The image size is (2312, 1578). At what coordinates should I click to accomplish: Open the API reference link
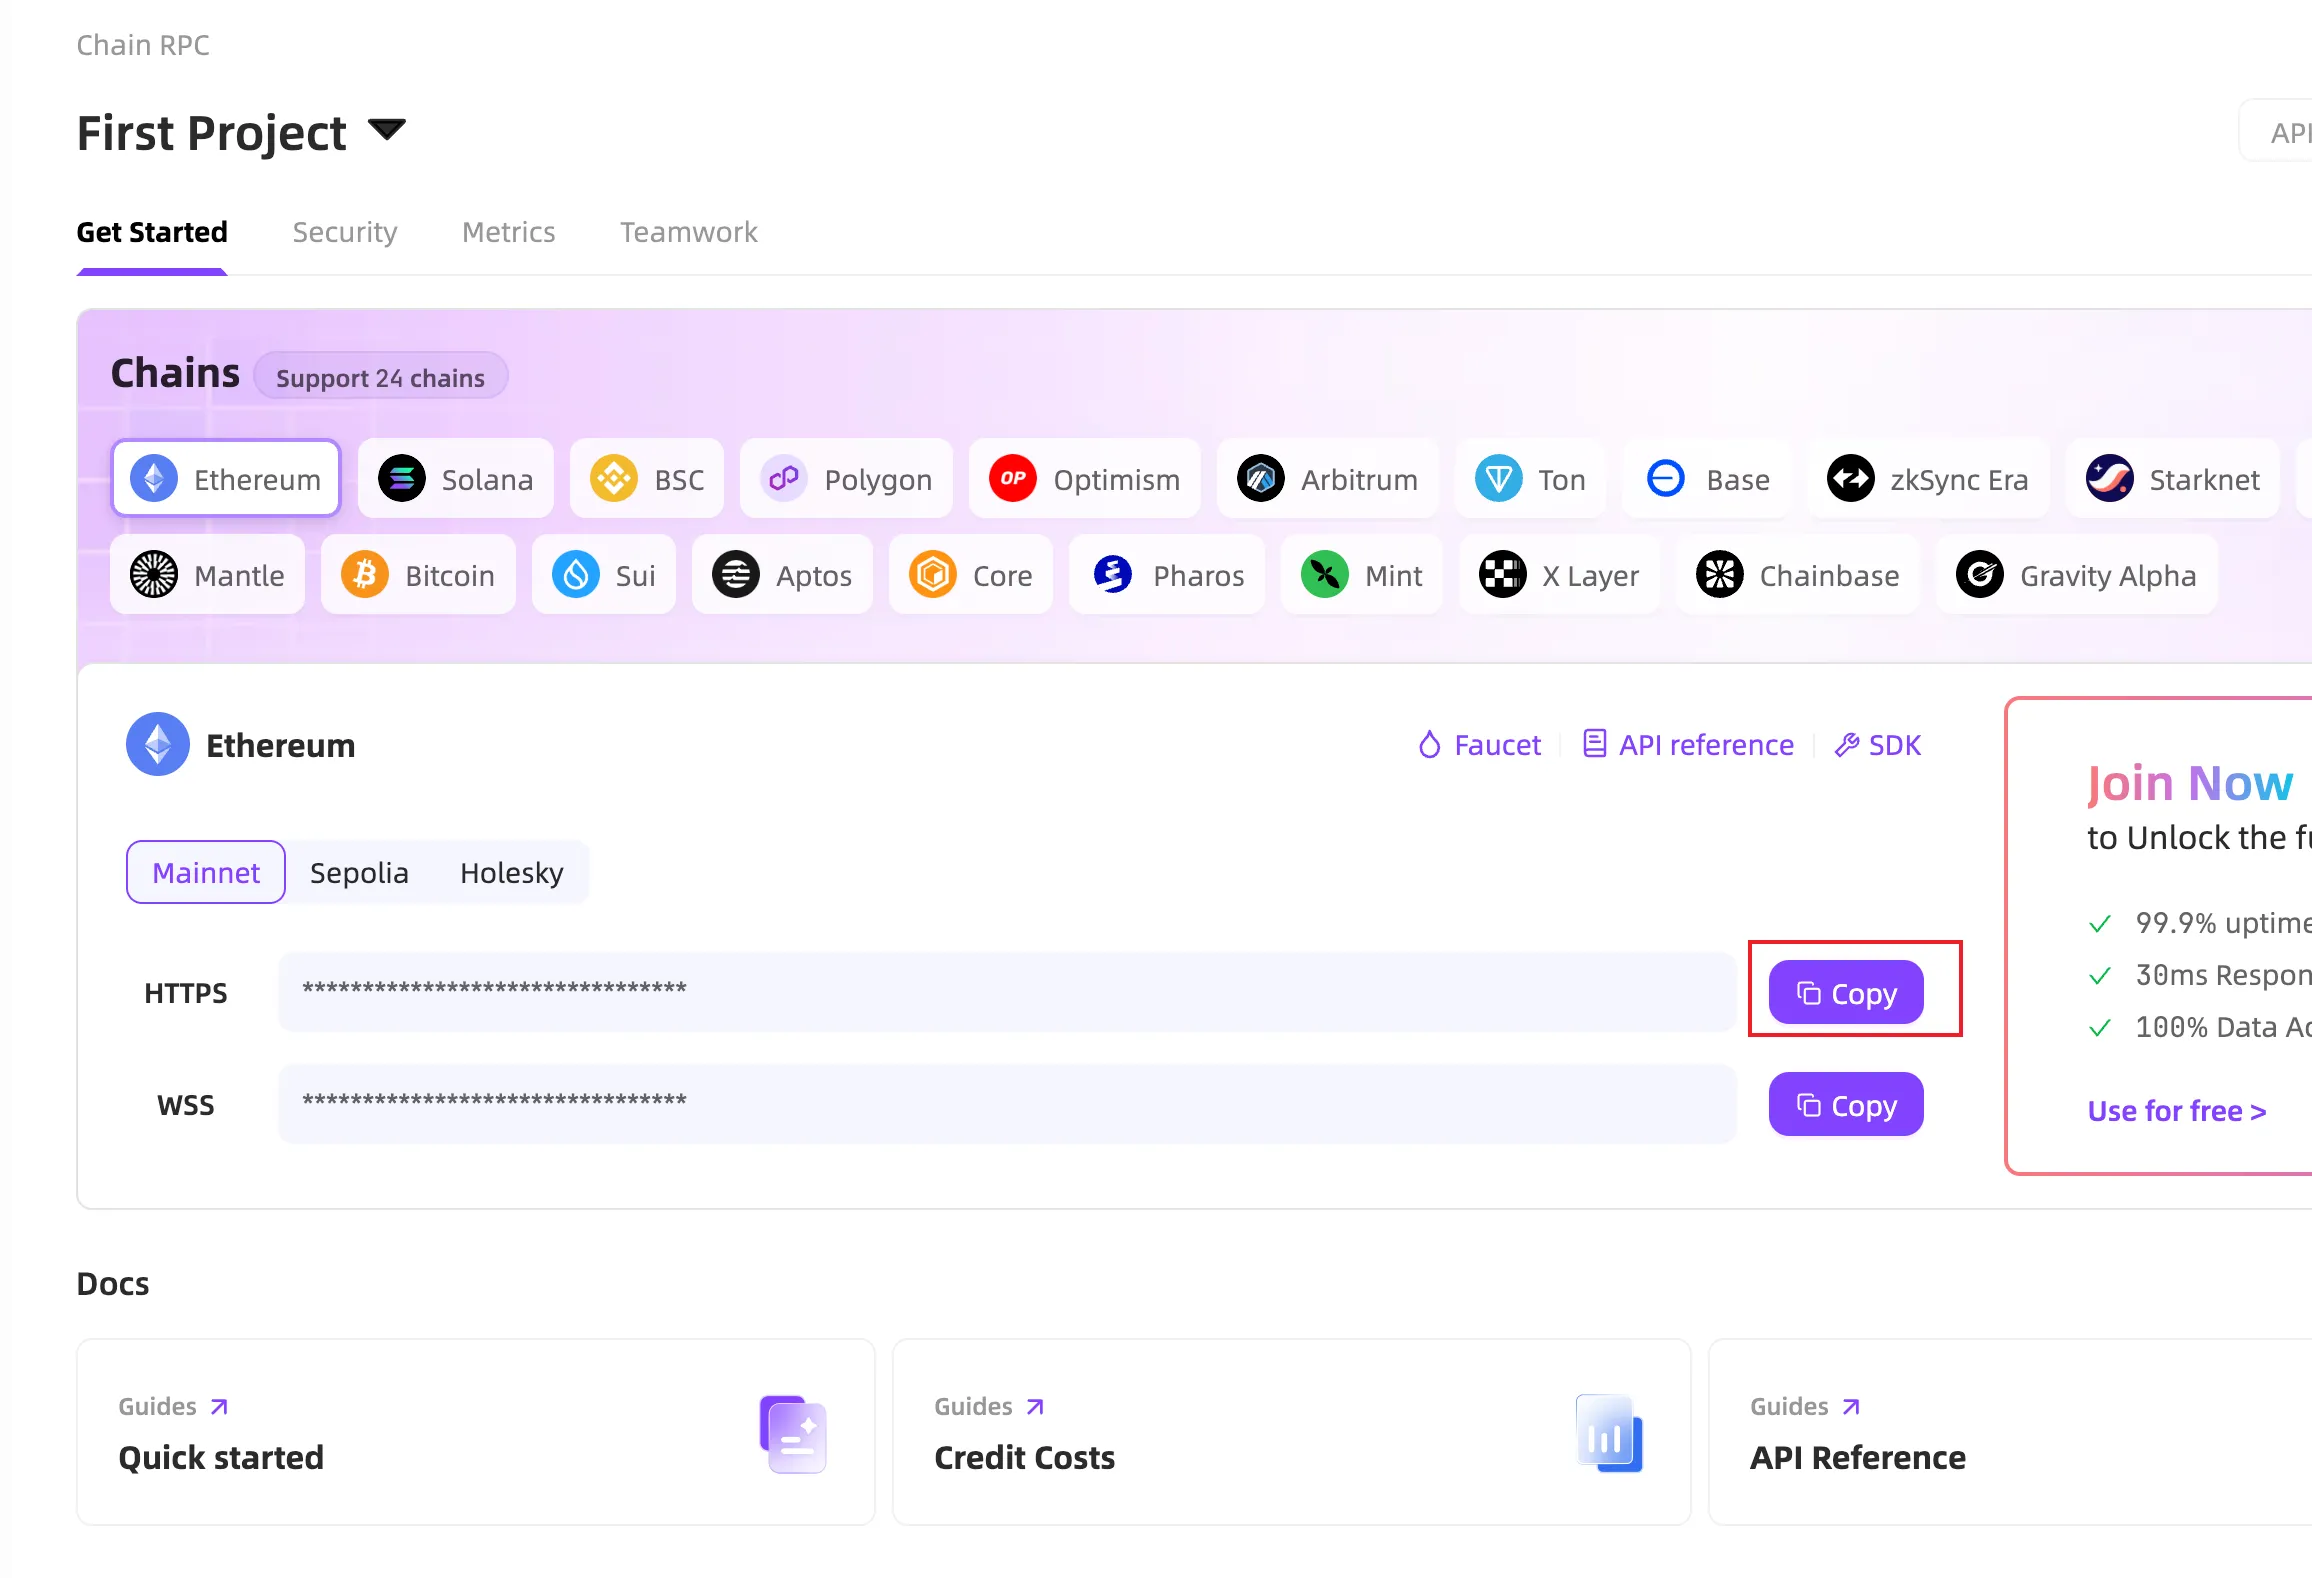tap(1688, 745)
